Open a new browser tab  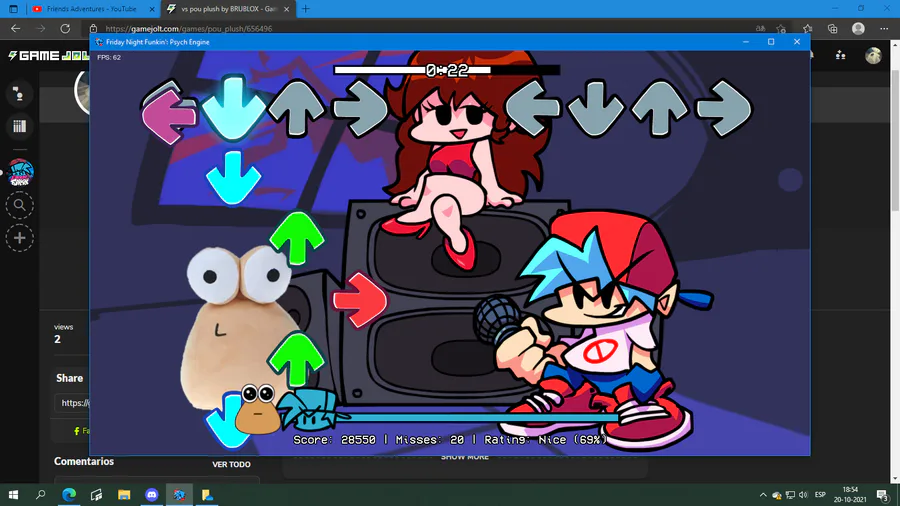coord(305,9)
